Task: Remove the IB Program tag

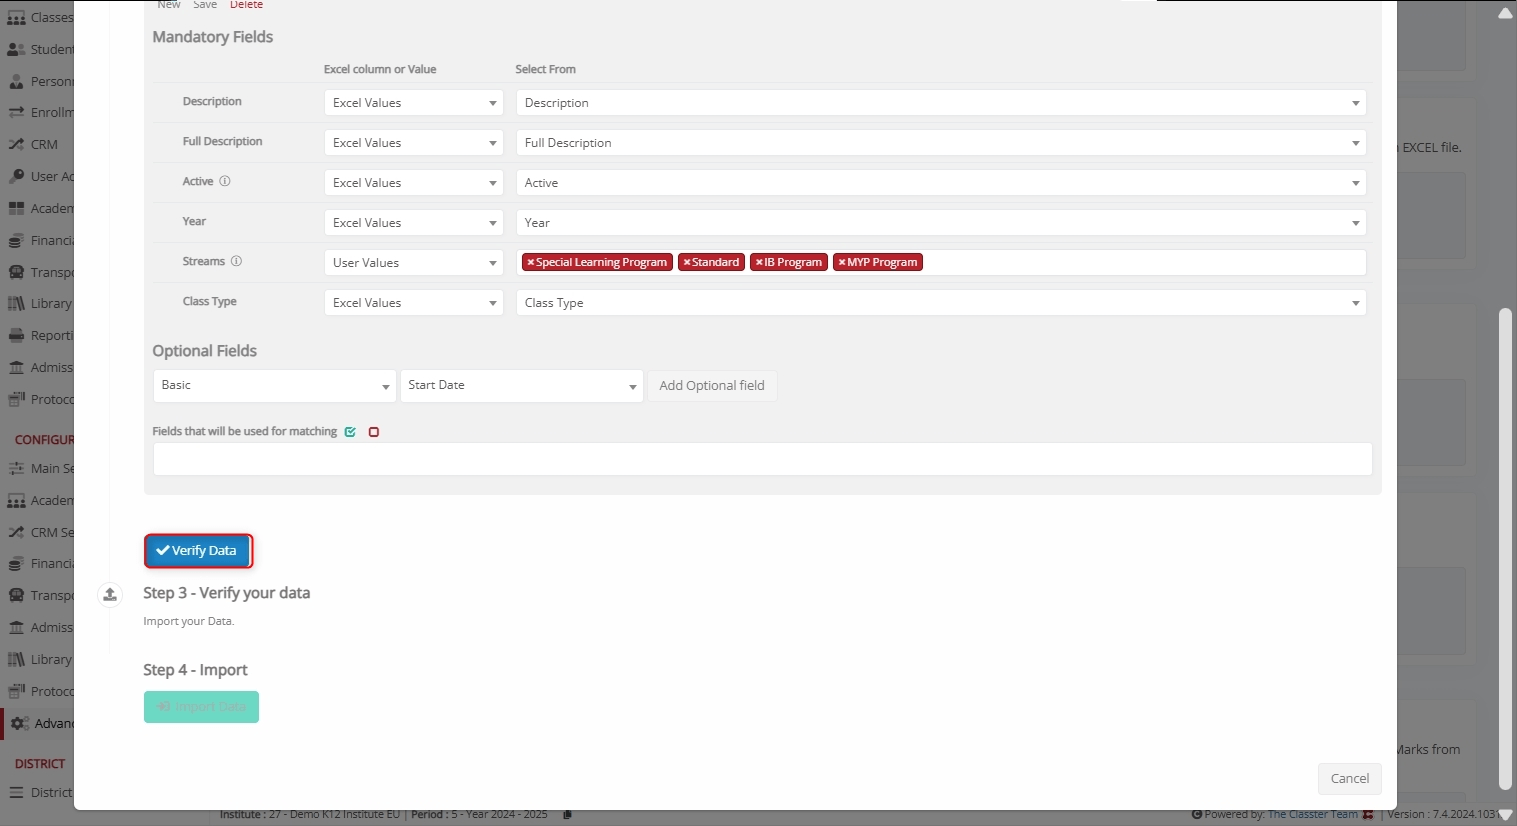Action: pyautogui.click(x=758, y=263)
